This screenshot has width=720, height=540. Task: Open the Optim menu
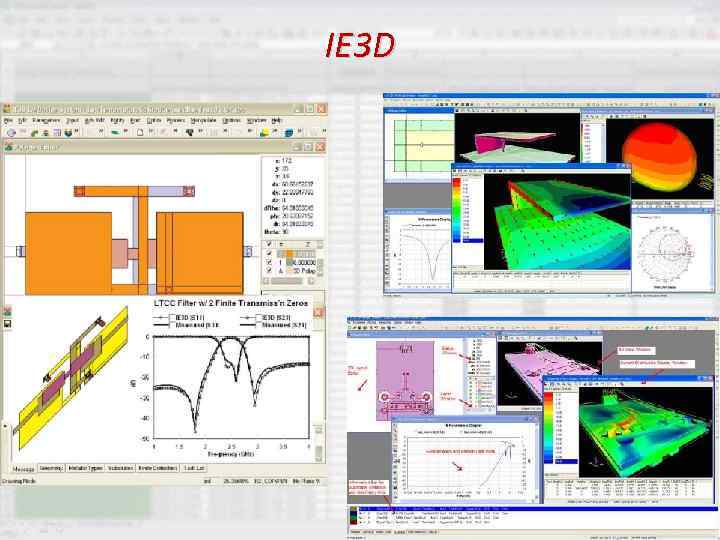tap(154, 120)
